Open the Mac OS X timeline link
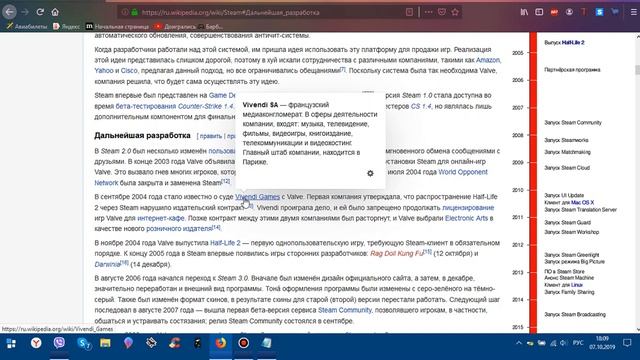Screen dimensions: 640x360 pos(582,202)
